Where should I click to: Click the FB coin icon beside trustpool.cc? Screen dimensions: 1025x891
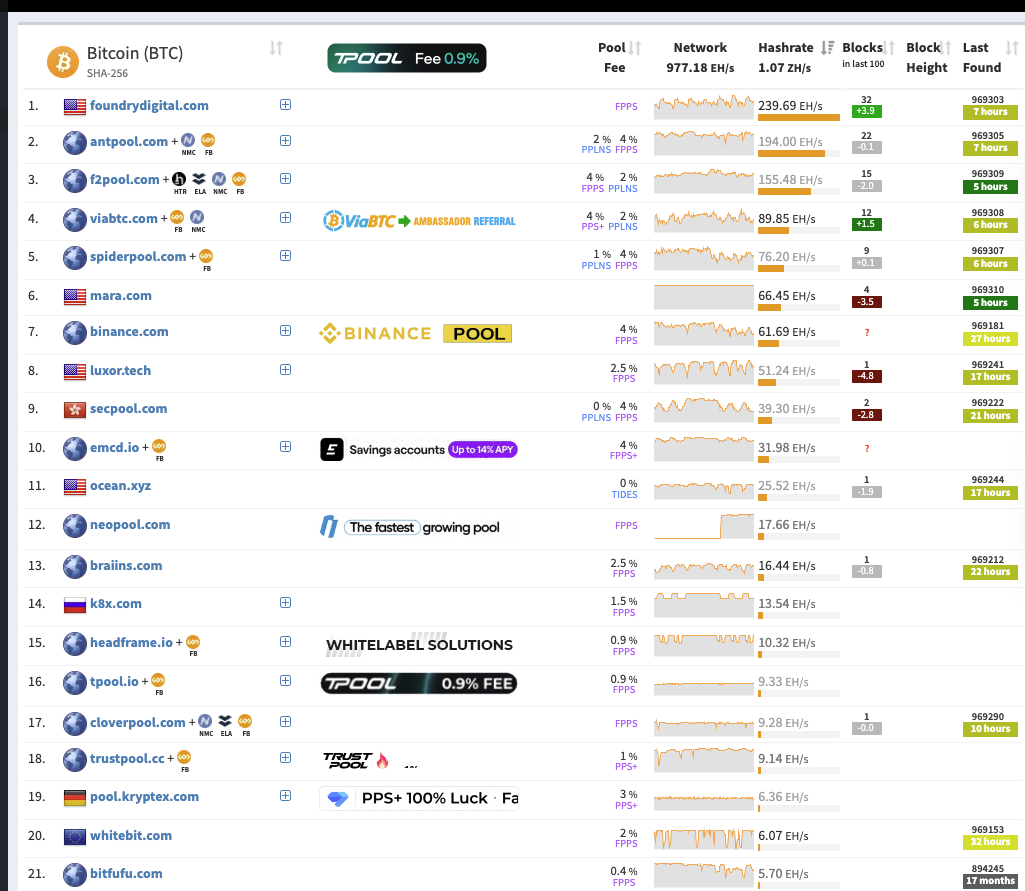coord(184,757)
